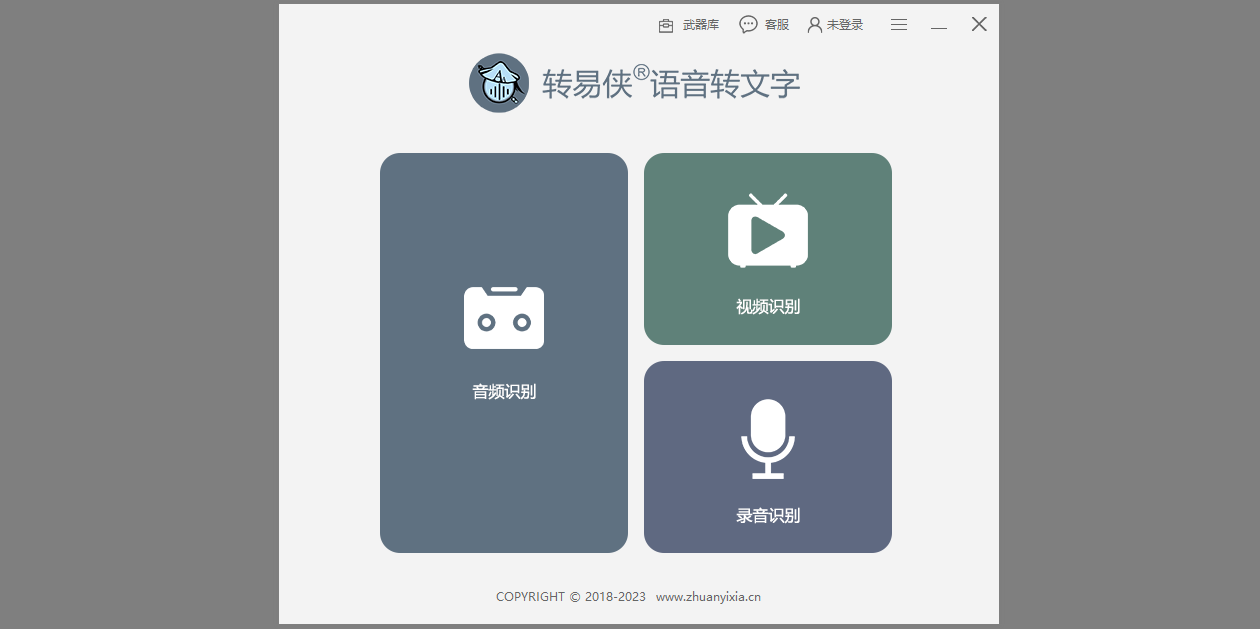The height and width of the screenshot is (629, 1260).
Task: Open the 音频识别 audio recognition panel
Action: pyautogui.click(x=503, y=352)
